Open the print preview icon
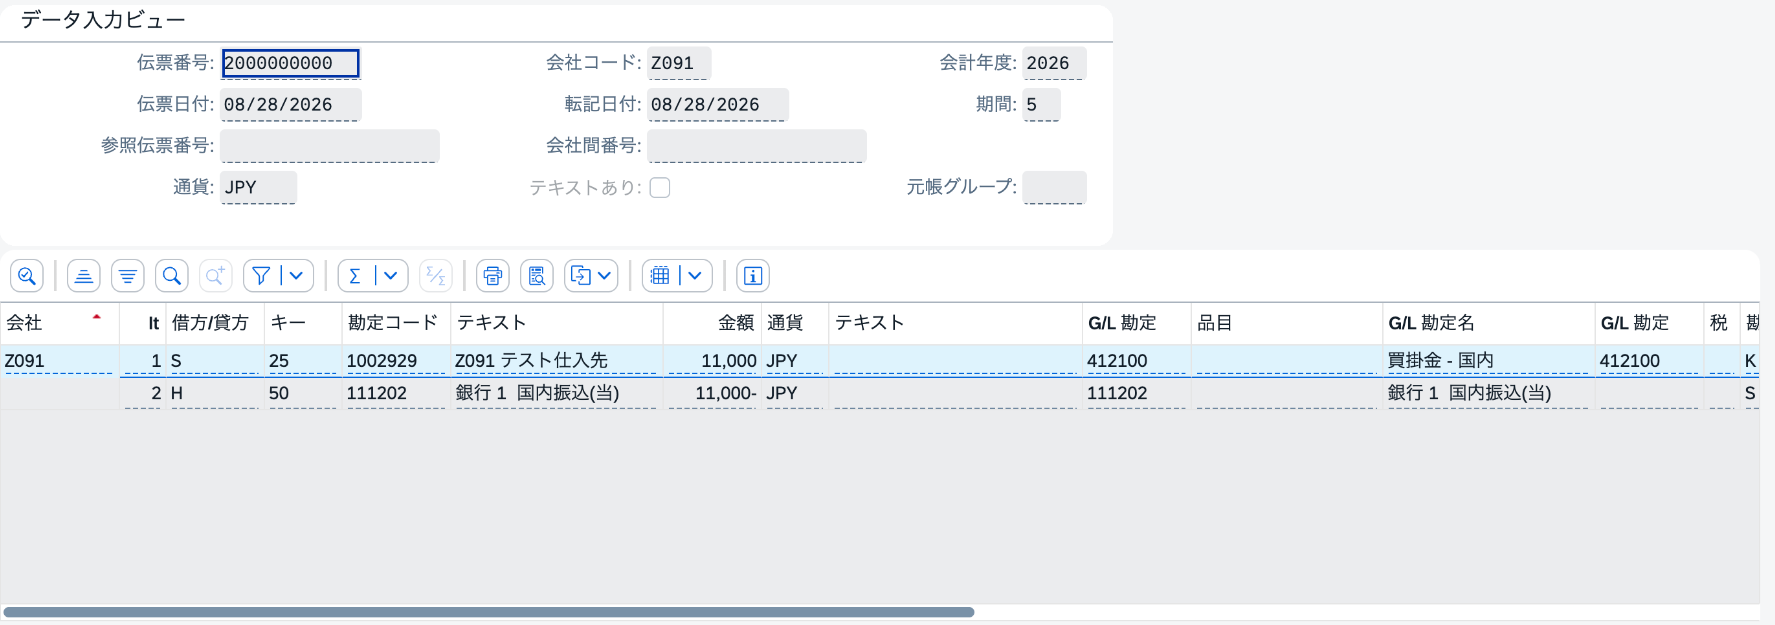The height and width of the screenshot is (625, 1775). tap(537, 276)
